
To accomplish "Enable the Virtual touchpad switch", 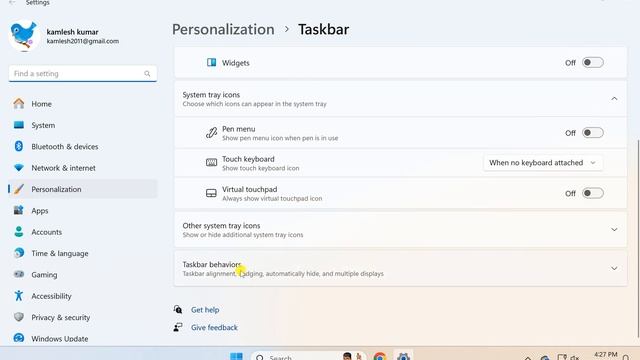I will (593, 193).
